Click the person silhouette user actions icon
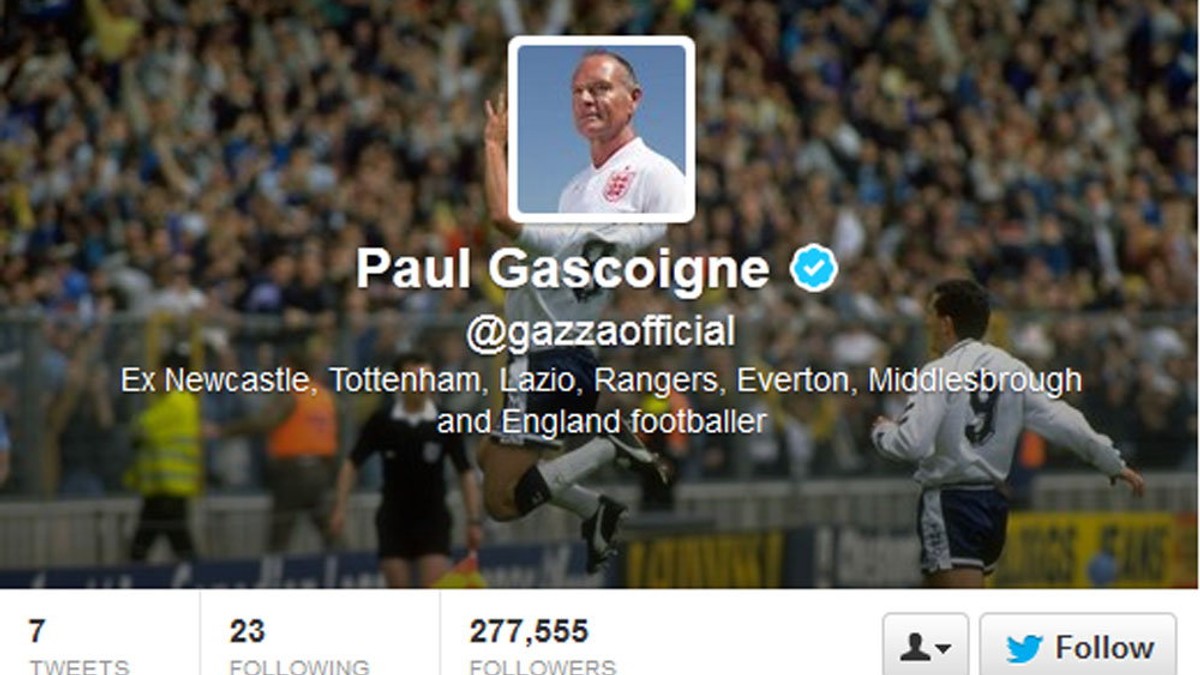This screenshot has width=1200, height=675. [914, 648]
